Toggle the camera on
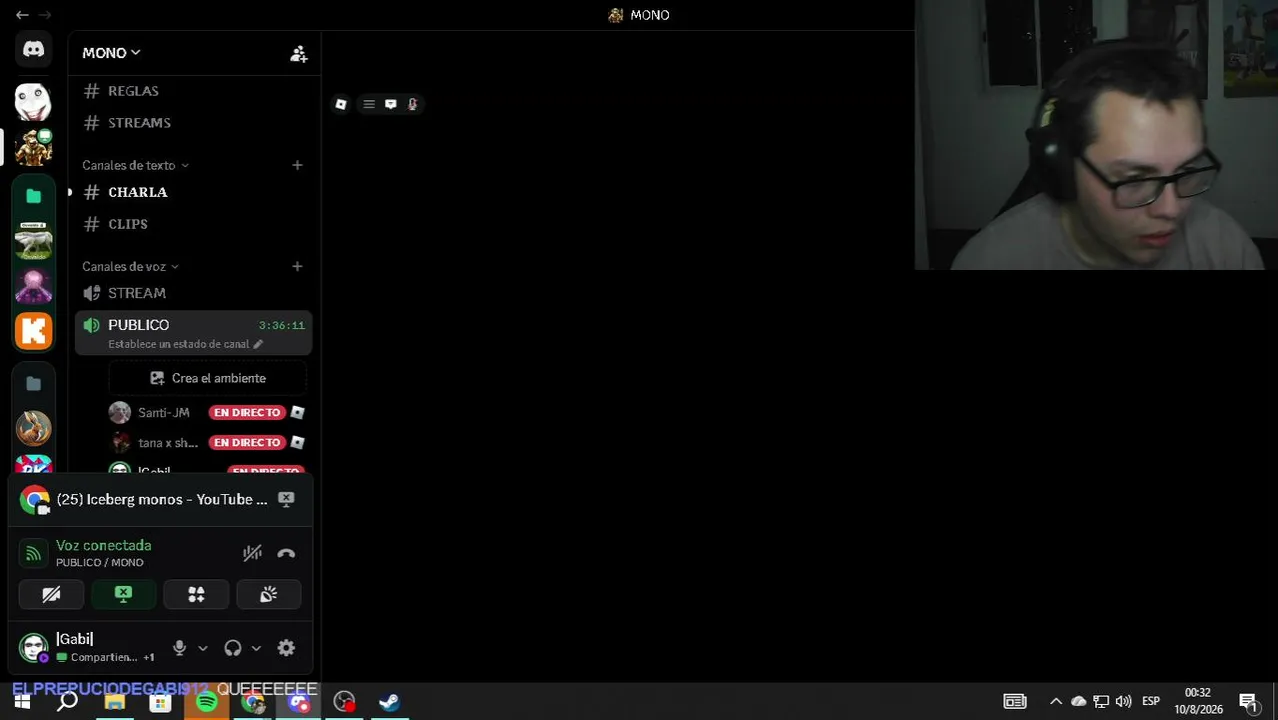This screenshot has height=720, width=1278. [x=51, y=594]
